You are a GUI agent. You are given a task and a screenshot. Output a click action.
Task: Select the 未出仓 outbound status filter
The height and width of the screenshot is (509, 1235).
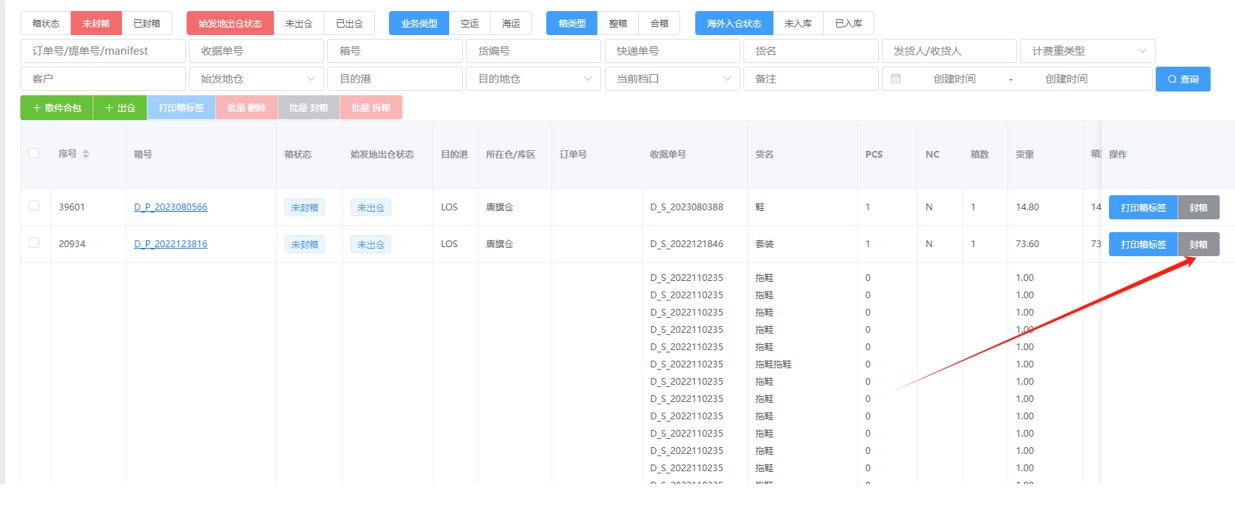(299, 23)
